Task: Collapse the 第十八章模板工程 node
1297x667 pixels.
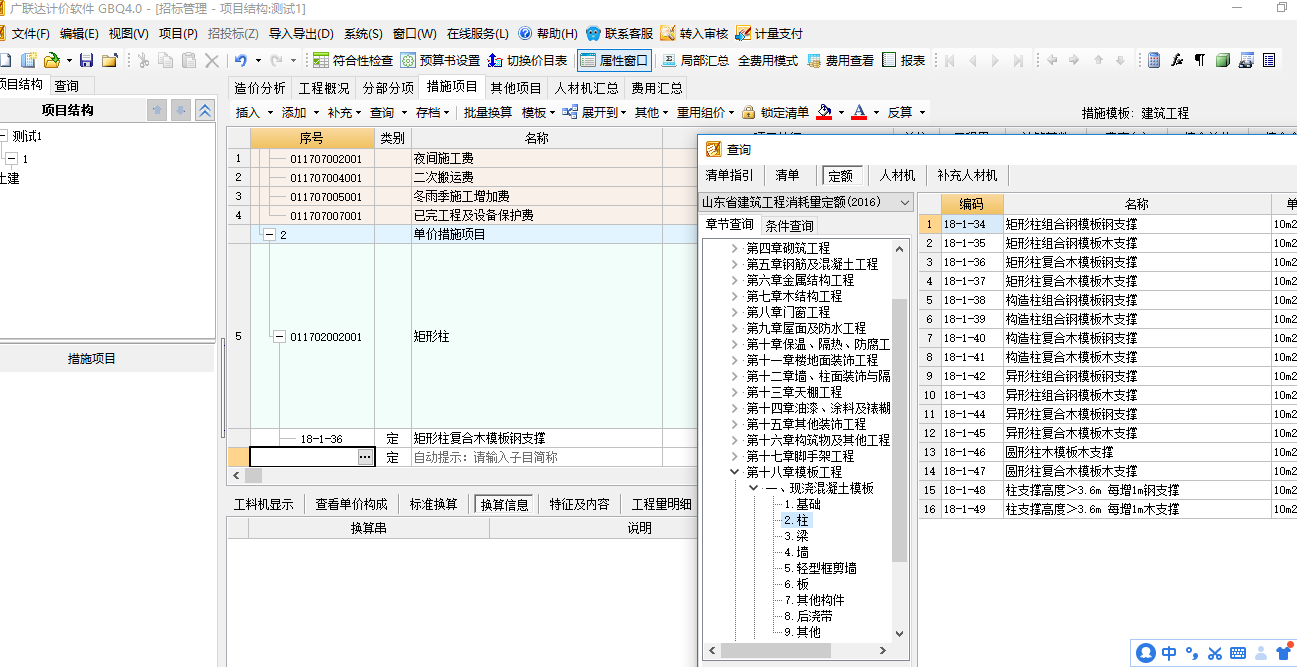Action: tap(736, 472)
